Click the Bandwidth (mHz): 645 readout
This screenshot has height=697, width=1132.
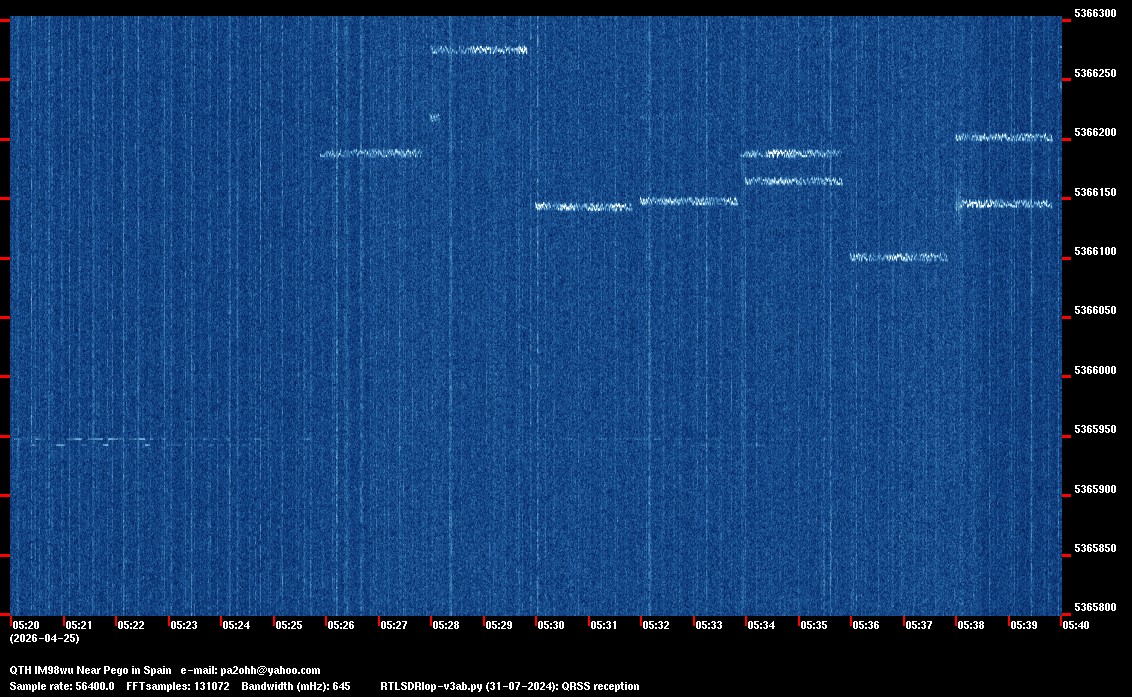coord(295,687)
